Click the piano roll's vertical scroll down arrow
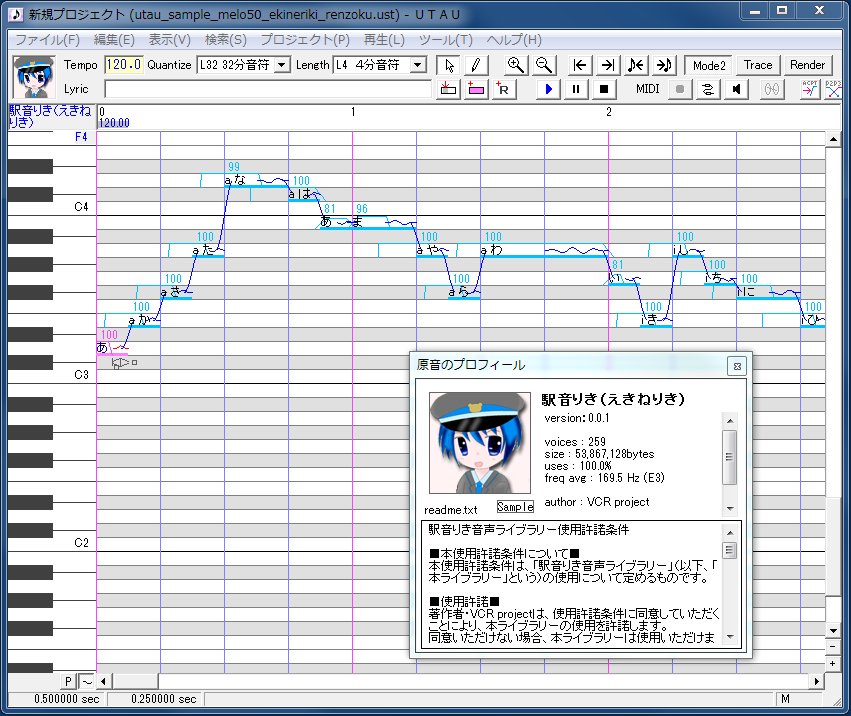 pyautogui.click(x=833, y=631)
